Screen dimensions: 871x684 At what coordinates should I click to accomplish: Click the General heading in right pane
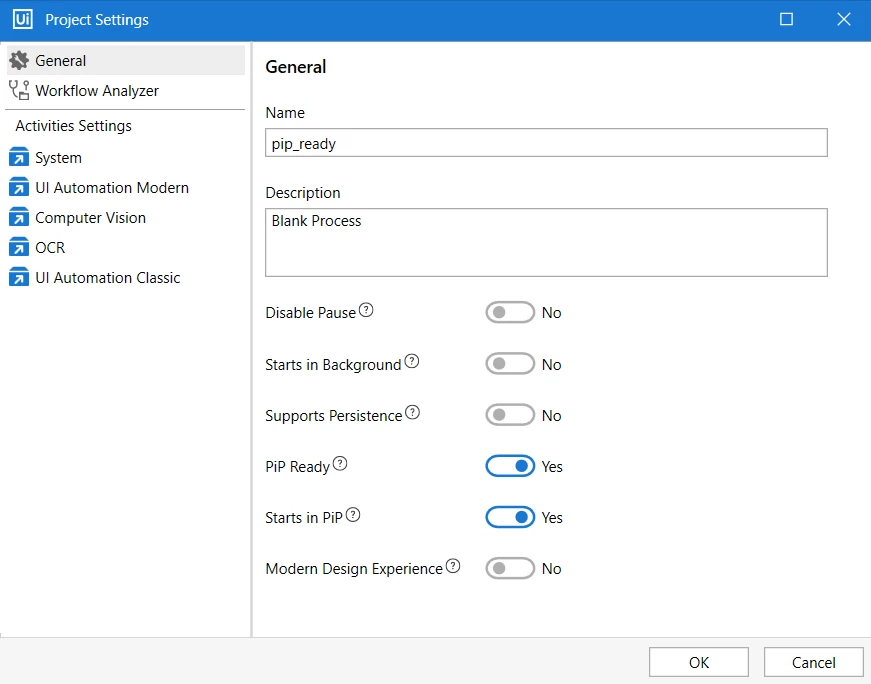(x=296, y=67)
